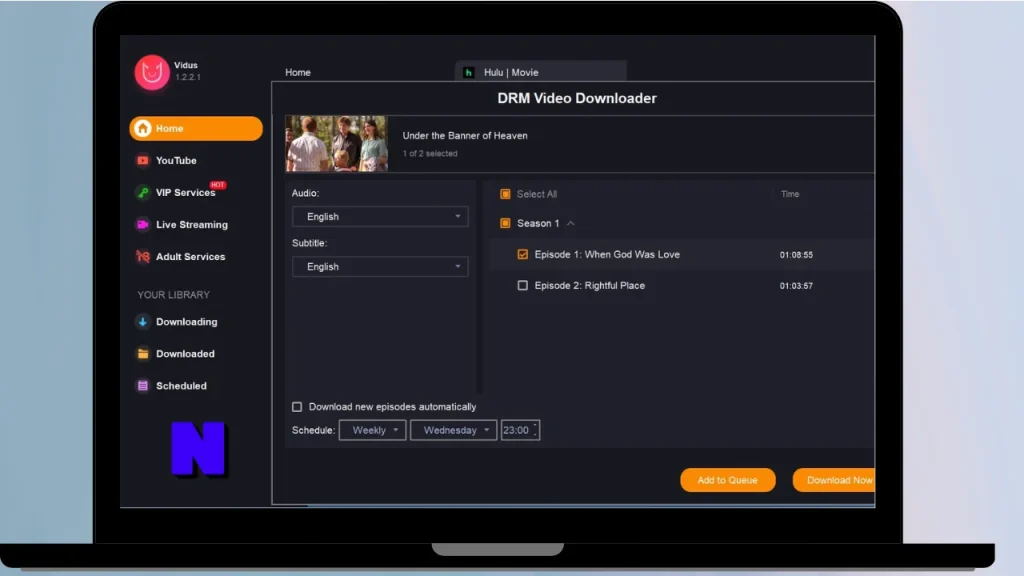The image size is (1024, 576).
Task: Click the blue N logo in sidebar
Action: click(199, 449)
